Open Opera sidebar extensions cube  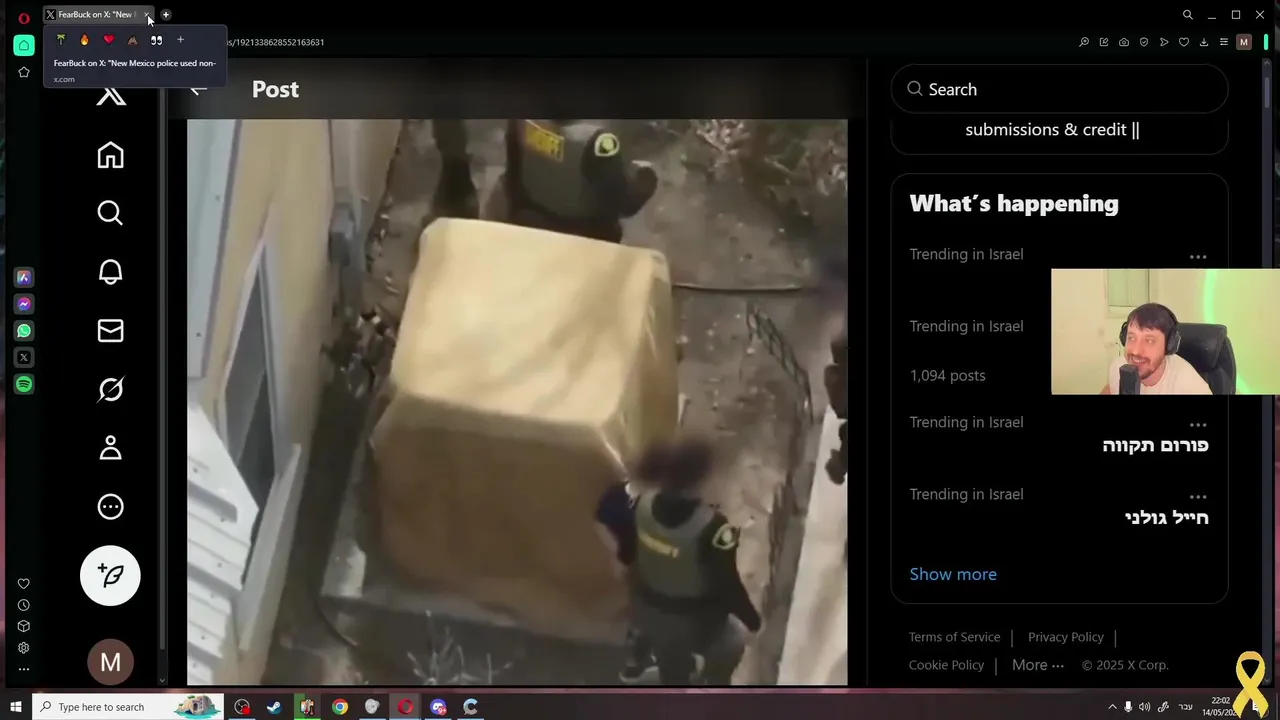coord(24,626)
